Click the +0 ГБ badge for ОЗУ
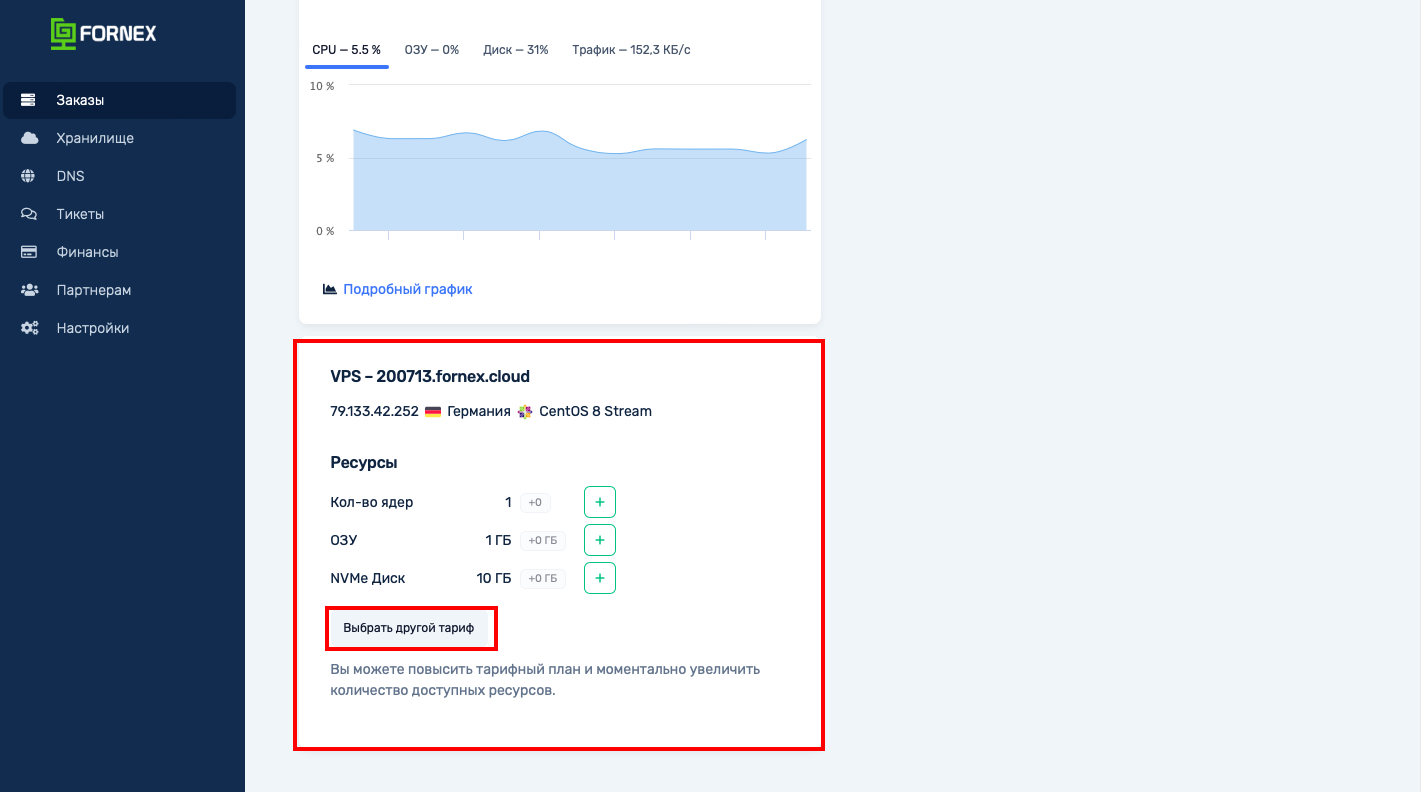The width and height of the screenshot is (1421, 792). (543, 540)
